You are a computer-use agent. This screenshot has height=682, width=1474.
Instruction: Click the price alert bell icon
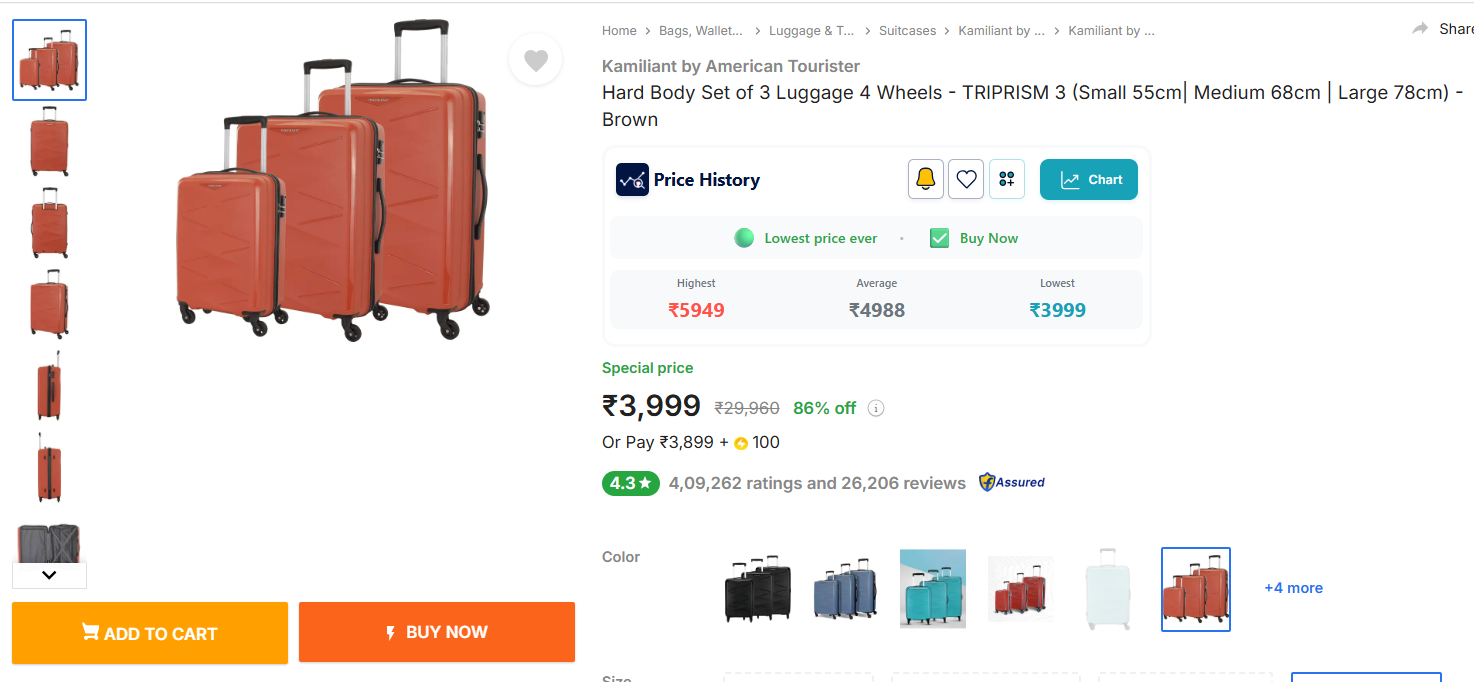pyautogui.click(x=925, y=180)
